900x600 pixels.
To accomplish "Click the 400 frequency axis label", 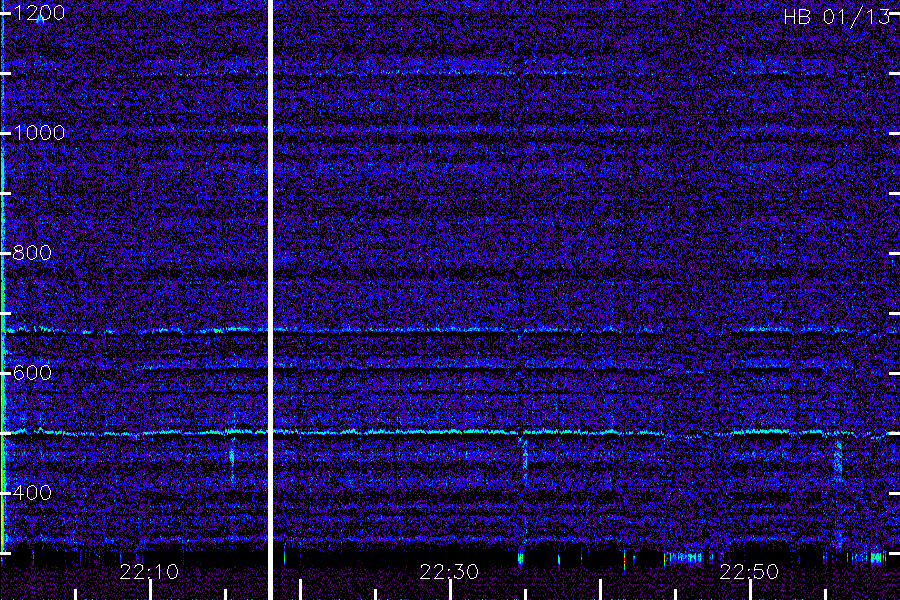I will pos(32,493).
